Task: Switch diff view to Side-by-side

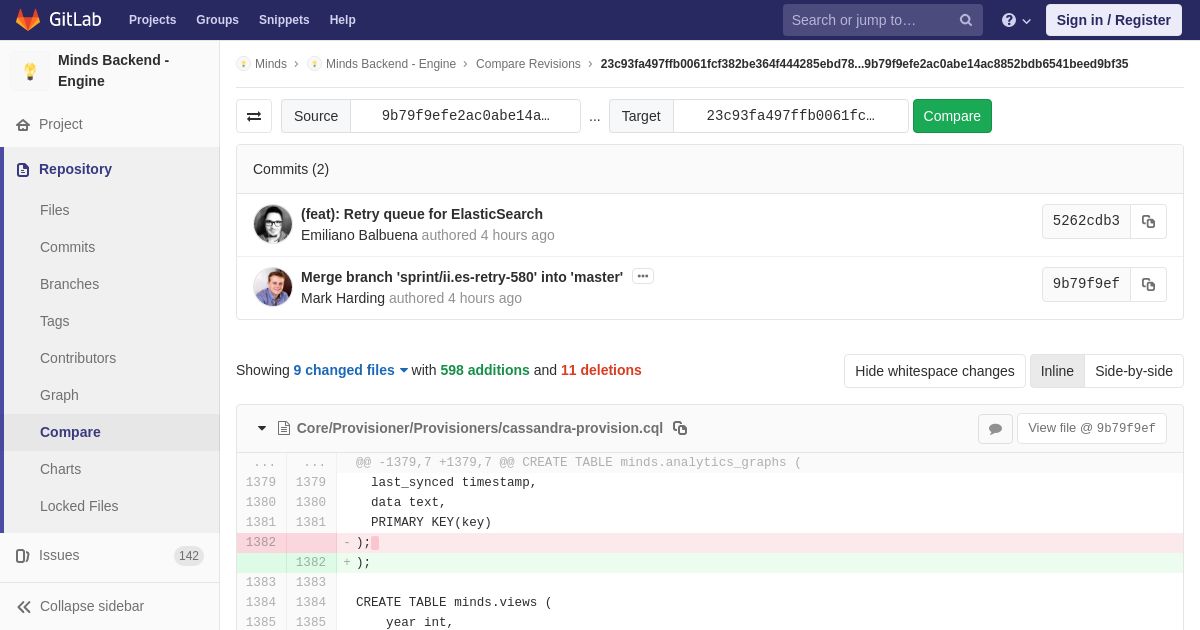Action: pos(1133,371)
